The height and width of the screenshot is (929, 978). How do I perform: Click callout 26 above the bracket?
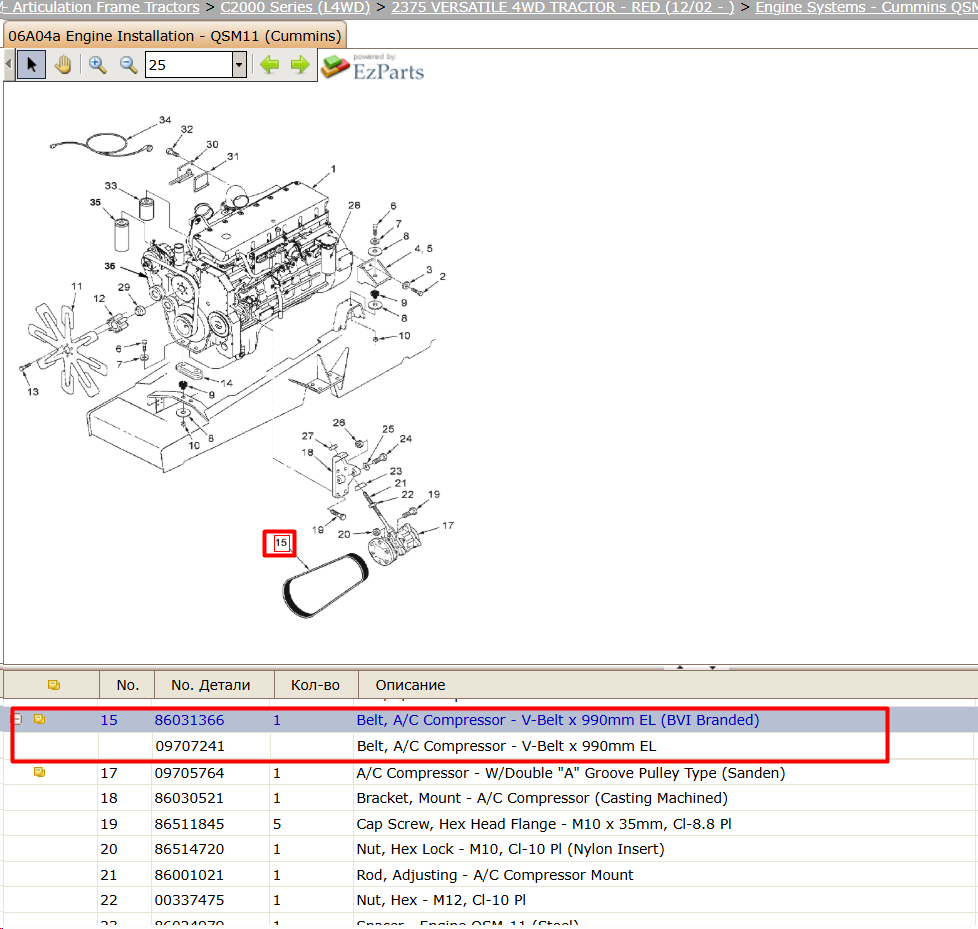(x=339, y=422)
